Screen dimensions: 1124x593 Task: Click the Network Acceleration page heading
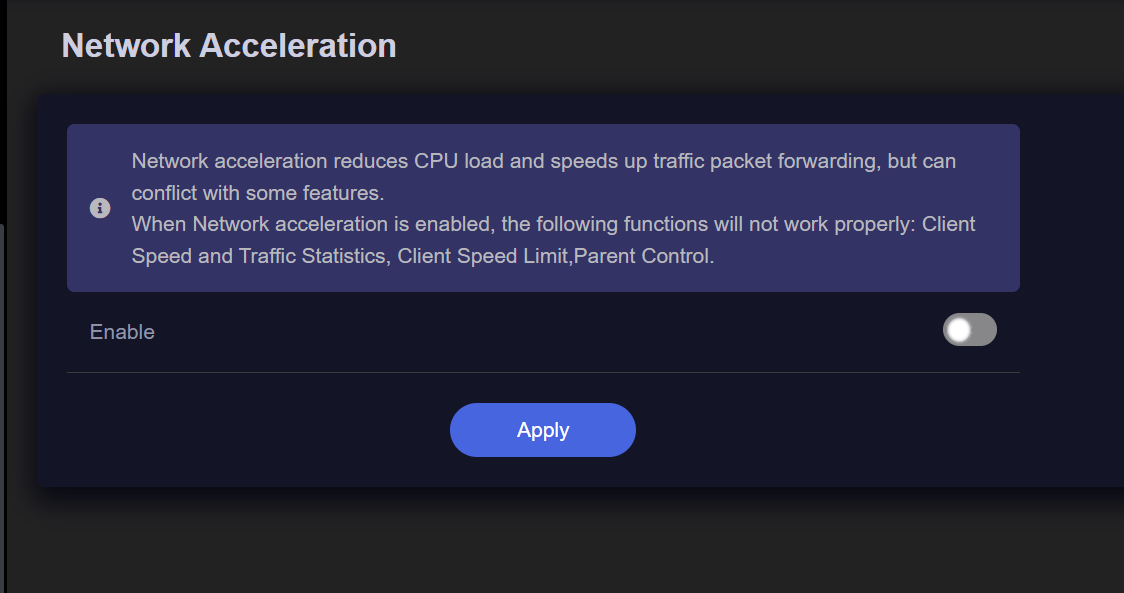pyautogui.click(x=229, y=46)
